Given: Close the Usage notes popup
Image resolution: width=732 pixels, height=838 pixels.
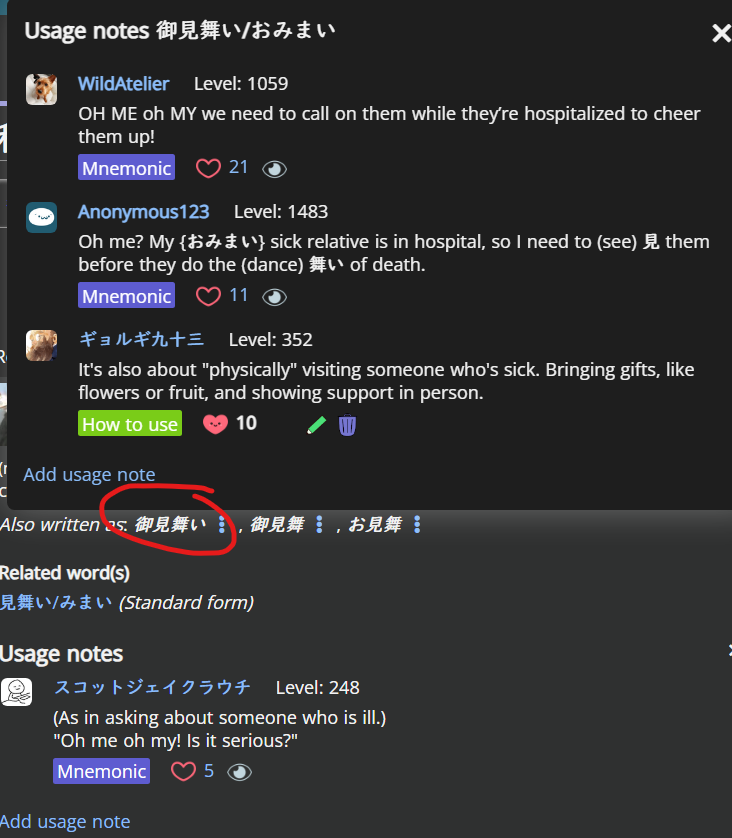Looking at the screenshot, I should pyautogui.click(x=721, y=33).
